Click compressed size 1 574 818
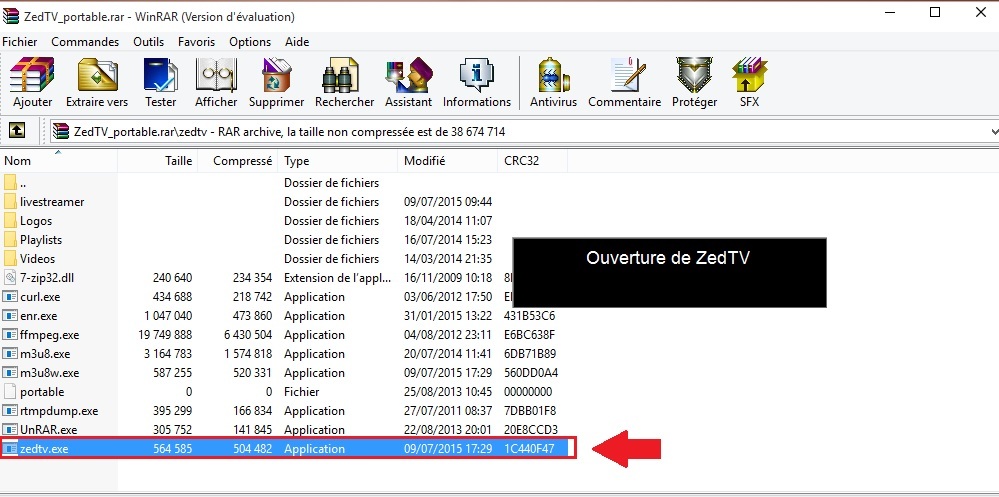This screenshot has height=497, width=999. [x=247, y=354]
